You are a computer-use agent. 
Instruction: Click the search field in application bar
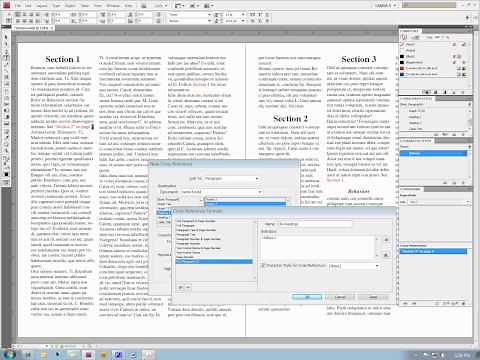coord(430,5)
